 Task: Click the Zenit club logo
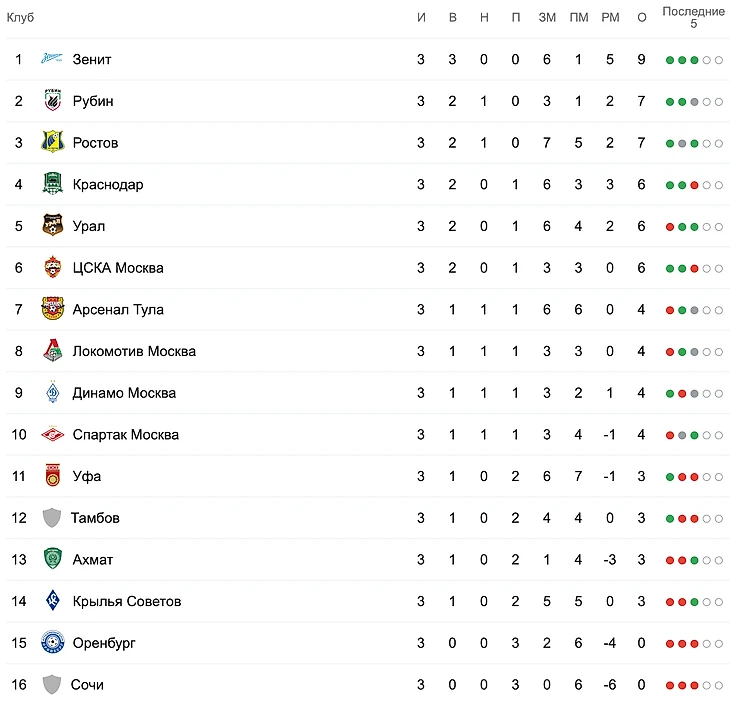click(x=52, y=59)
